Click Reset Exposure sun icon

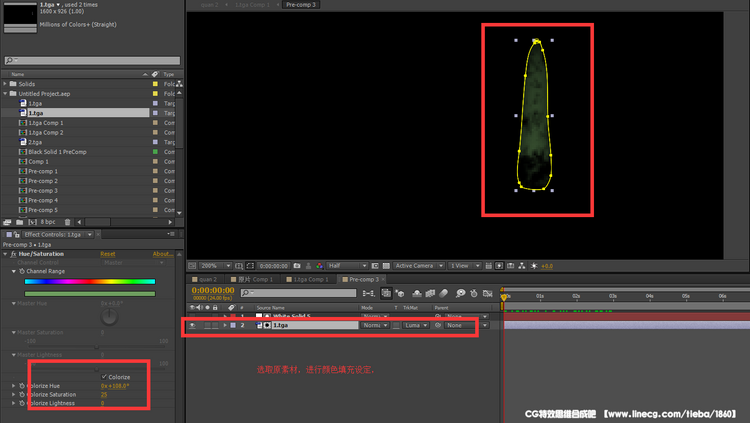(534, 266)
